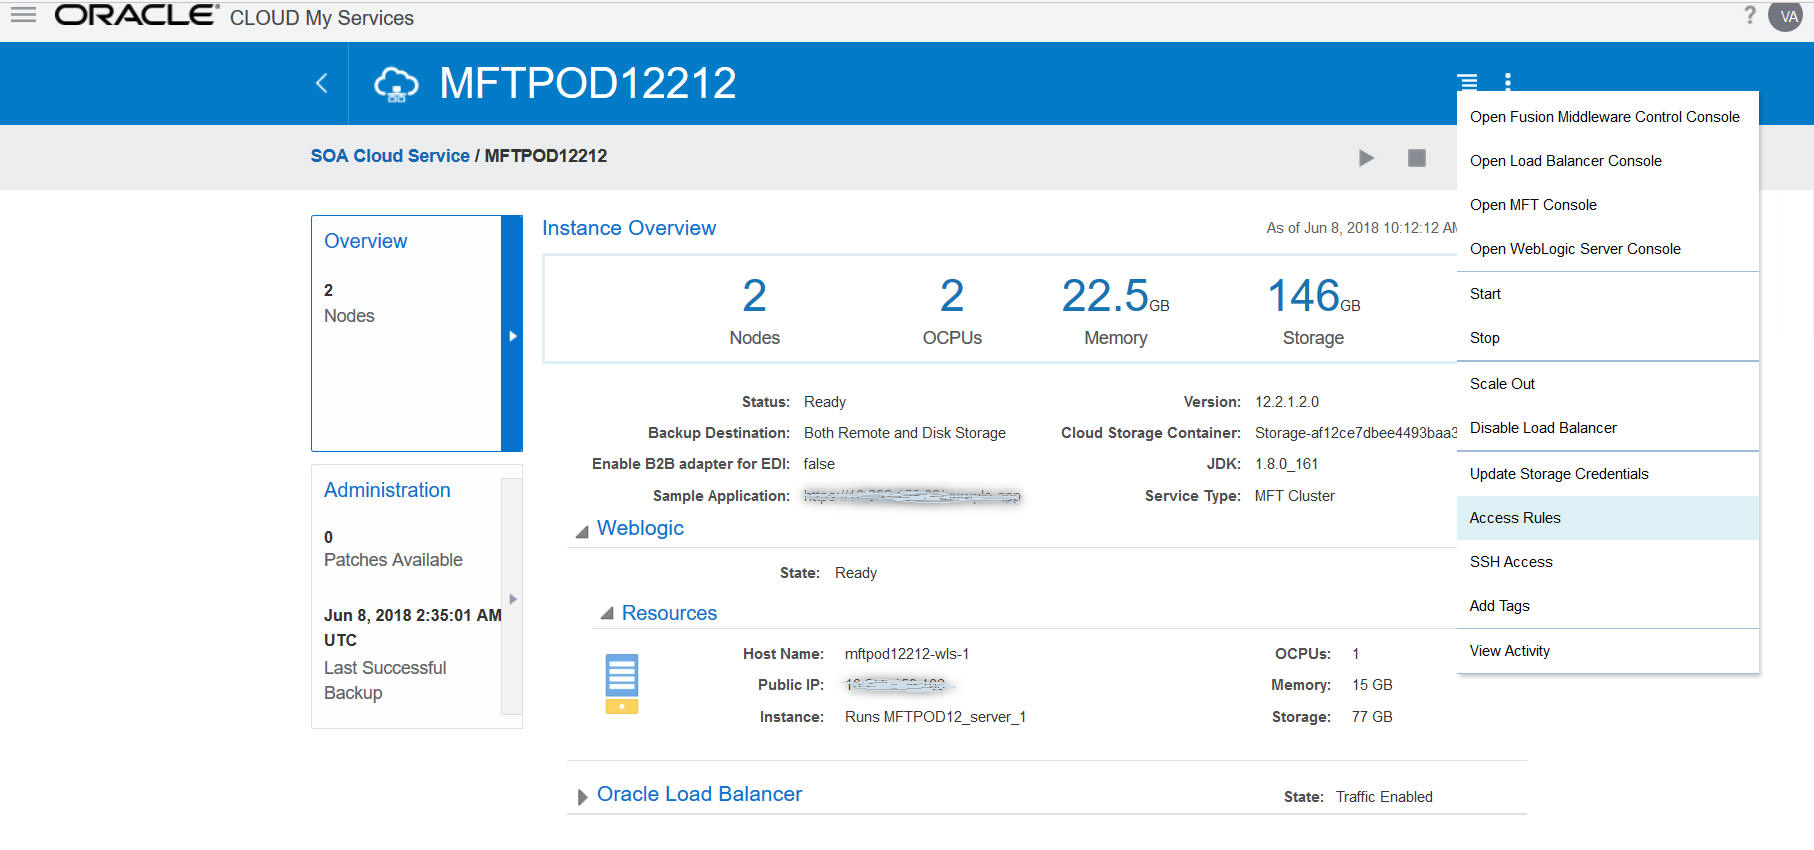The height and width of the screenshot is (850, 1814).
Task: Select Access Rules from the menu
Action: (x=1515, y=518)
